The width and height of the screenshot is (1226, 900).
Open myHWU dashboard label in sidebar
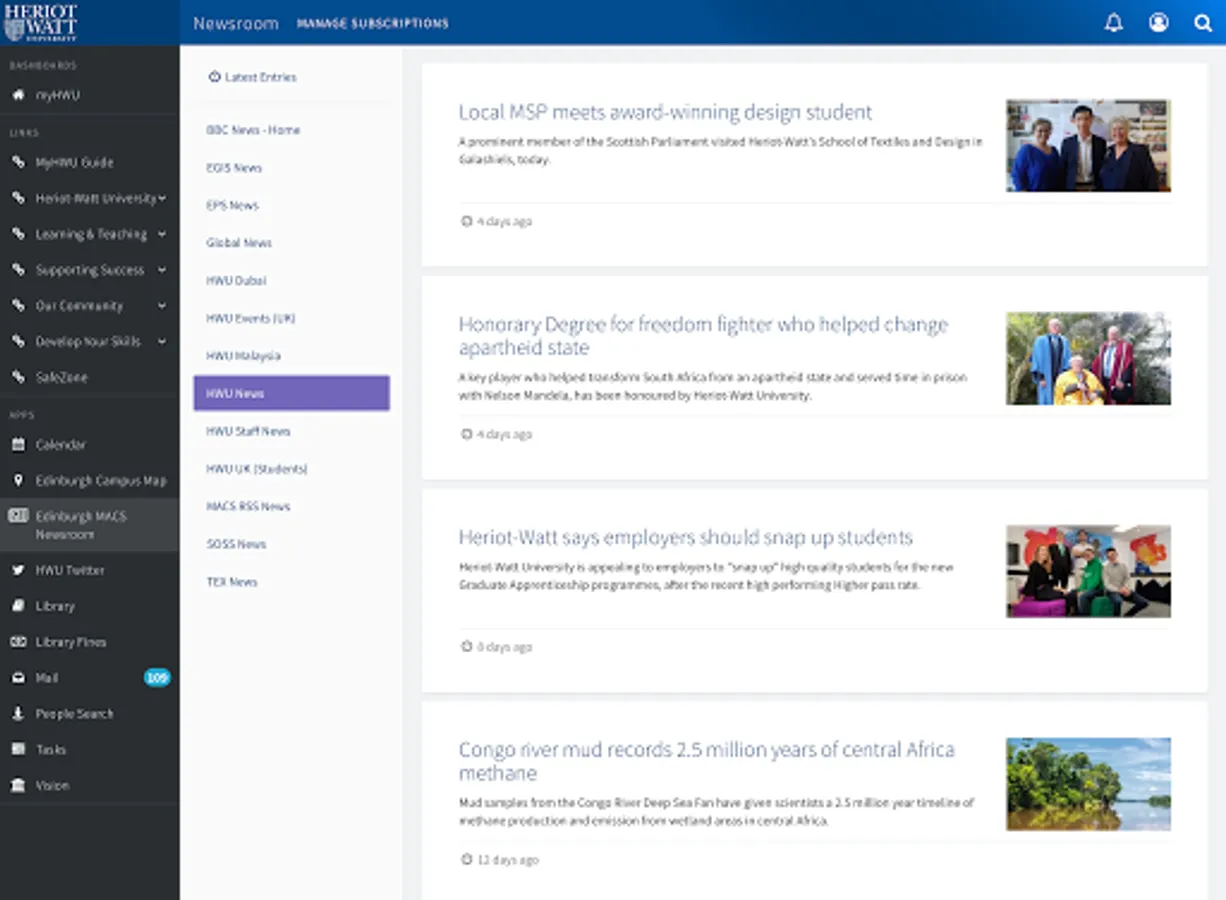[x=57, y=95]
